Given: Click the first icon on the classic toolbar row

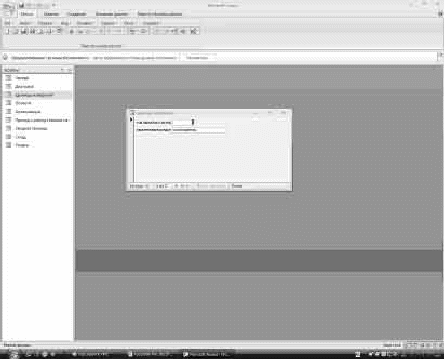Looking at the screenshot, I should 8,31.
